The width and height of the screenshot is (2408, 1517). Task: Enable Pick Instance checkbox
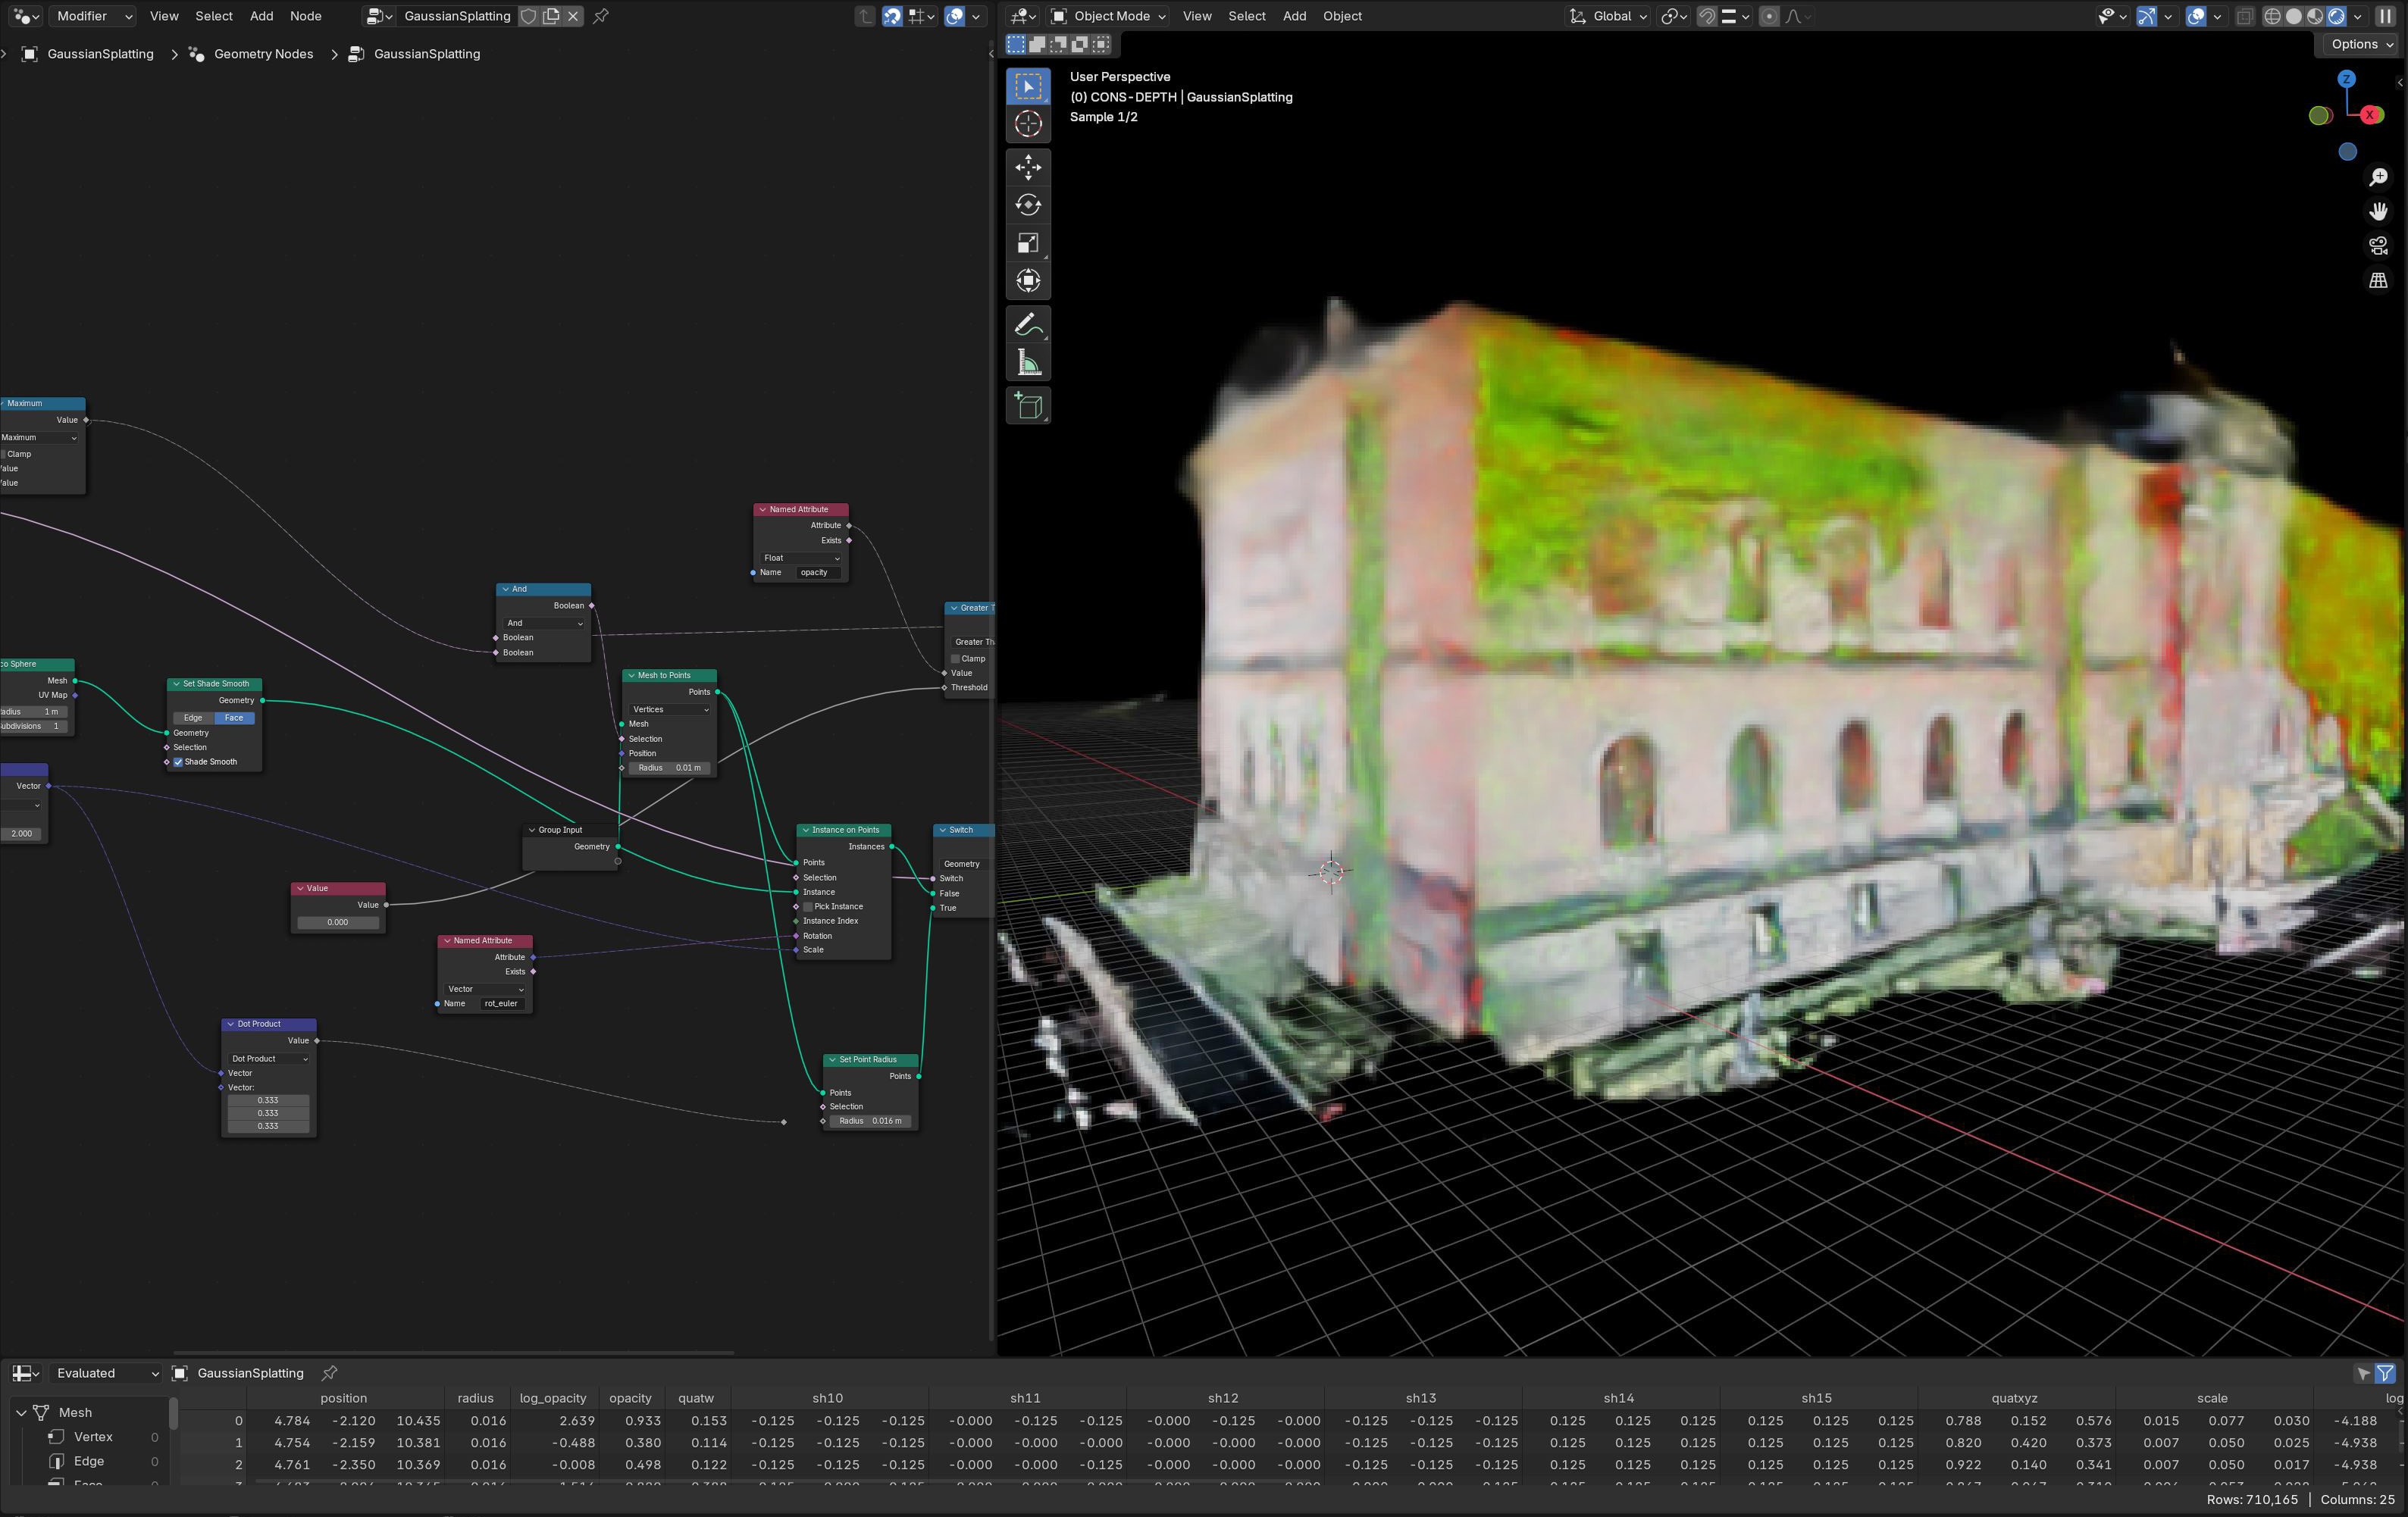coord(808,907)
